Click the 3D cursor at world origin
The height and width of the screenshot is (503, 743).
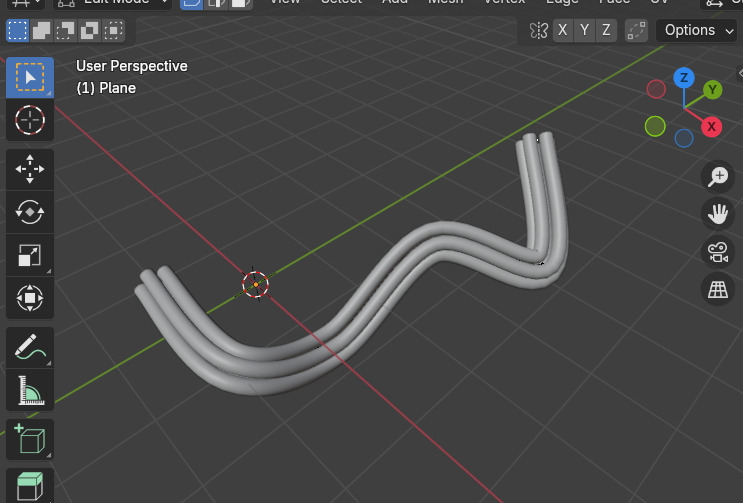tap(255, 284)
